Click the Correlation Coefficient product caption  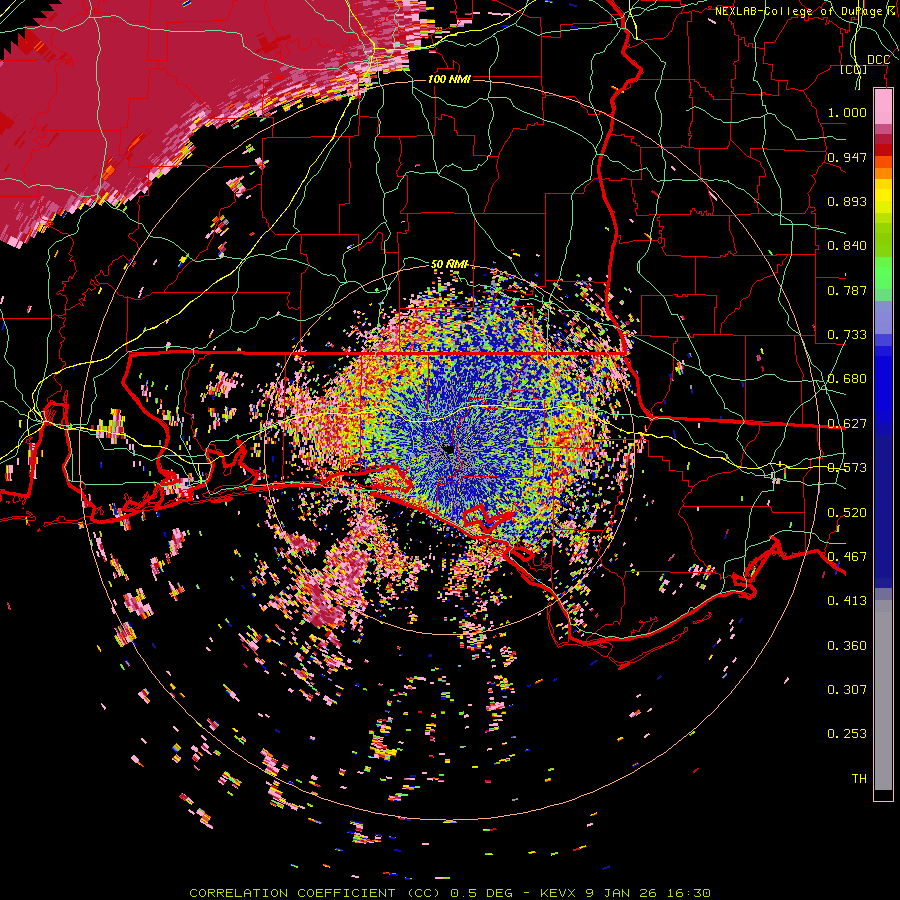point(450,893)
